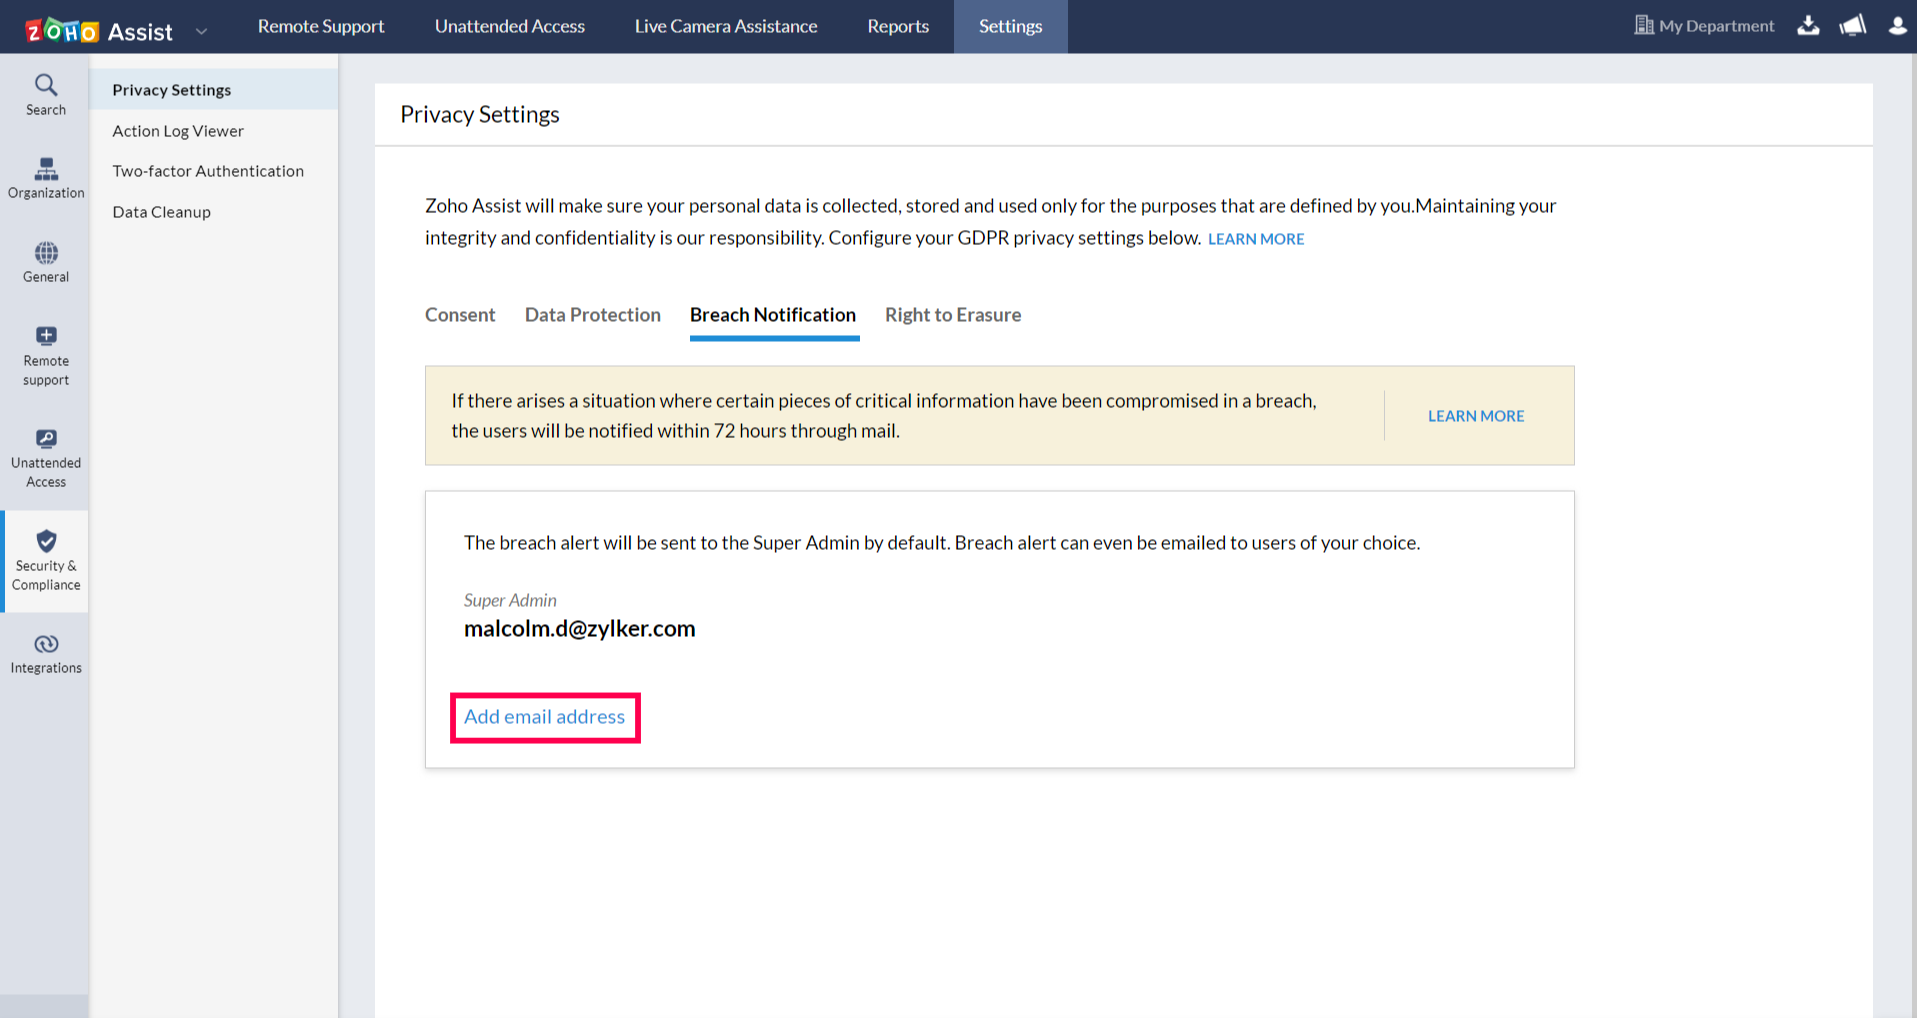The width and height of the screenshot is (1917, 1018).
Task: Open Two-factor Authentication settings
Action: (208, 170)
